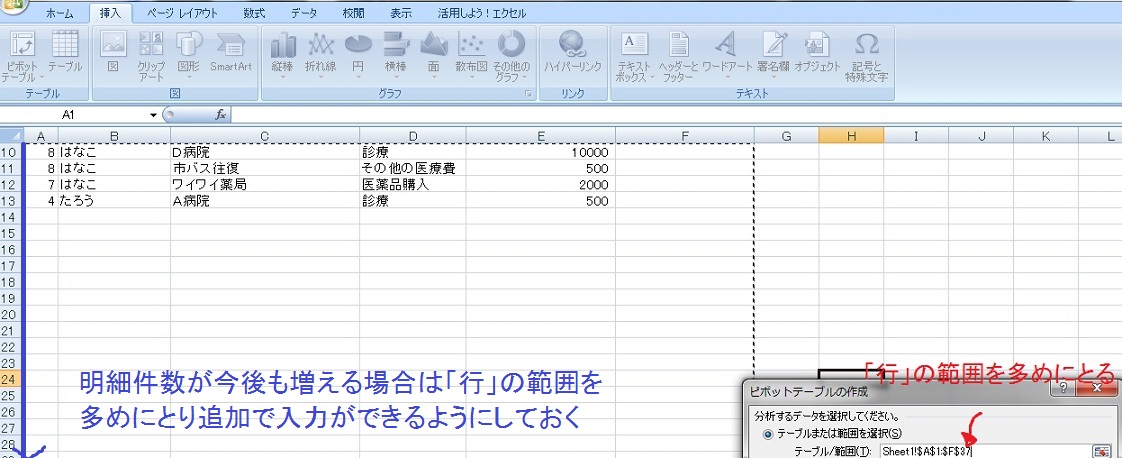Insert a 縦棒 column chart
The image size is (1122, 458).
283,56
